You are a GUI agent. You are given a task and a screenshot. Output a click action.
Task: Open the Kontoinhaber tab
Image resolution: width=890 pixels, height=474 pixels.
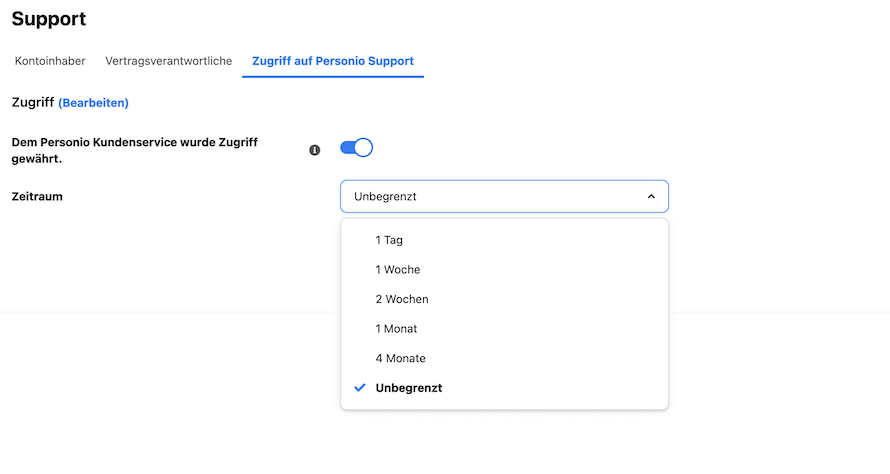[50, 61]
